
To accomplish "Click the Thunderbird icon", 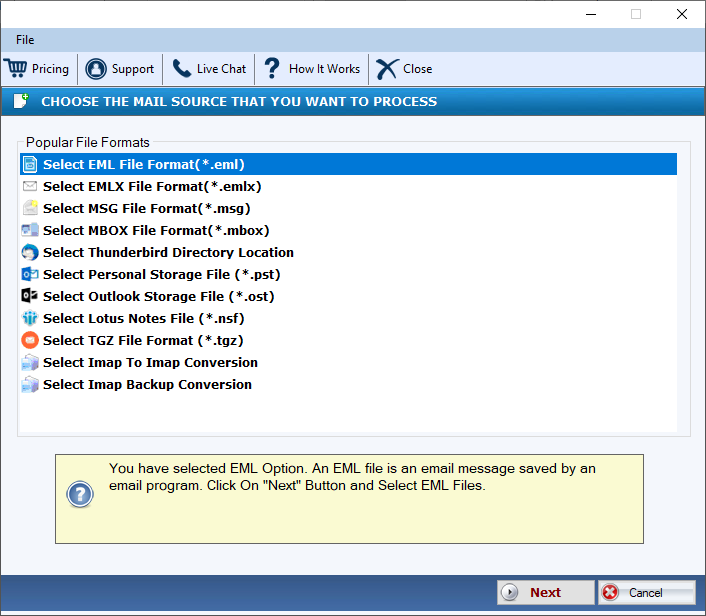I will coord(30,252).
